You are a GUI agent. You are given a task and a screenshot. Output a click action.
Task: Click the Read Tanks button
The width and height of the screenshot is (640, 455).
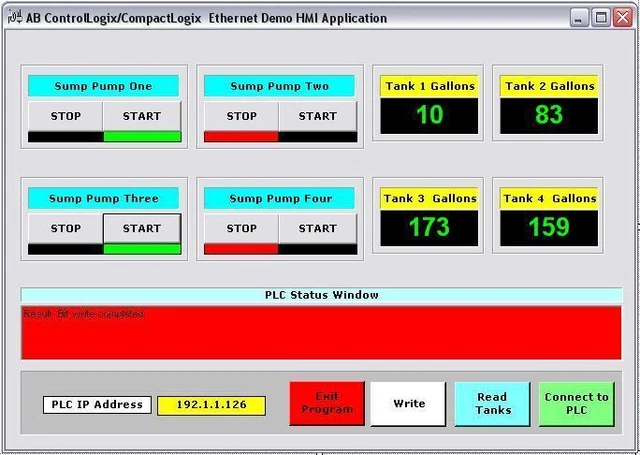tap(493, 404)
